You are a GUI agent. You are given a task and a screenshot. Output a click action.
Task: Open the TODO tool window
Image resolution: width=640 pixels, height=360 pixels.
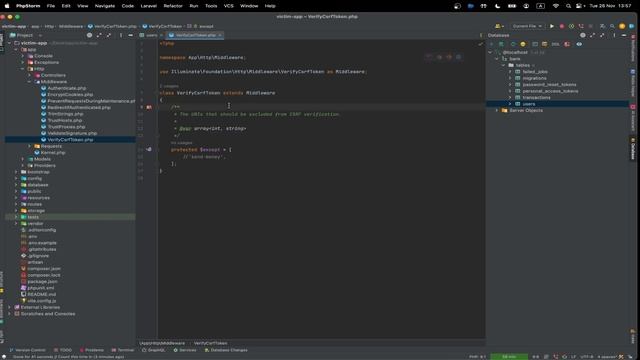click(63, 350)
